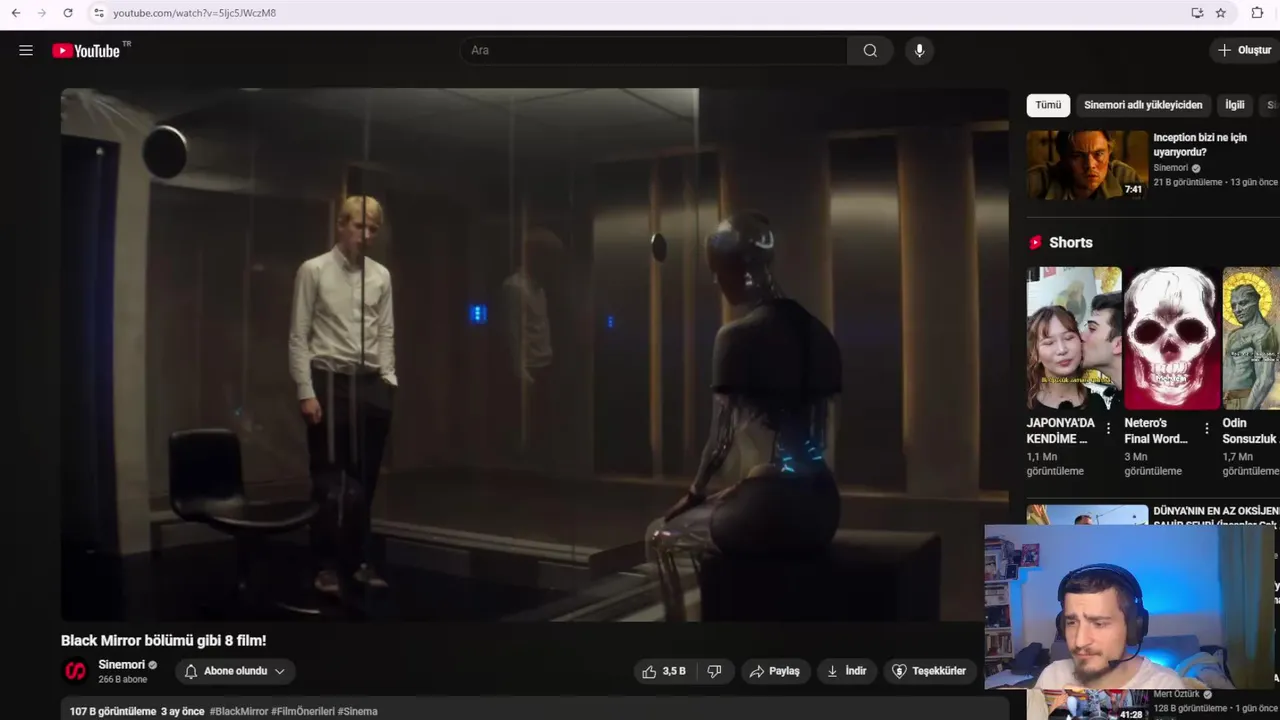Open the Netero's Final Word short thumbnail
1280x720 pixels.
1172,338
